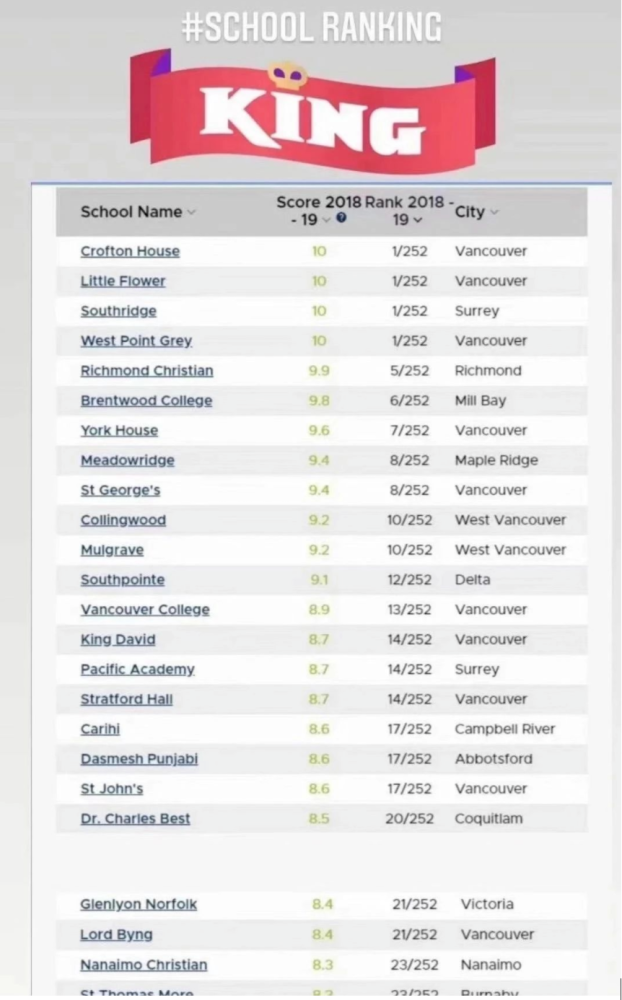
Task: Open the Little Flower school link
Action: 123,281
